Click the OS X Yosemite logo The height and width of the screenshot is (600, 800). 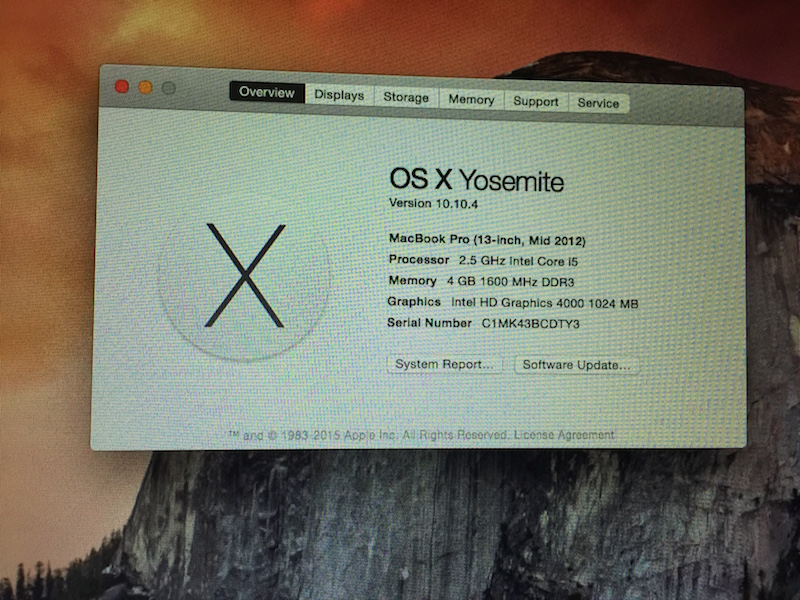[x=244, y=278]
